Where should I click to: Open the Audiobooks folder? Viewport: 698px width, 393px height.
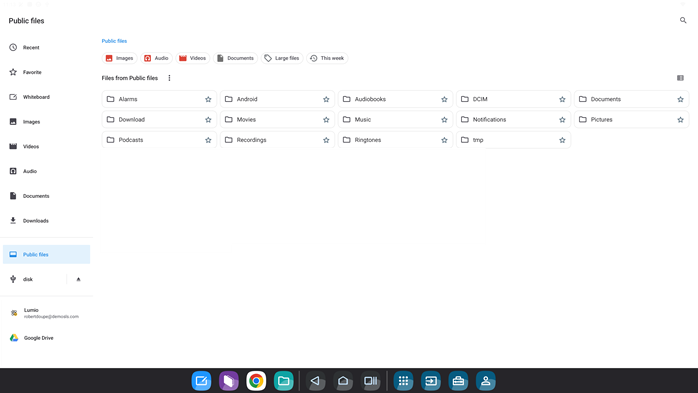395,99
